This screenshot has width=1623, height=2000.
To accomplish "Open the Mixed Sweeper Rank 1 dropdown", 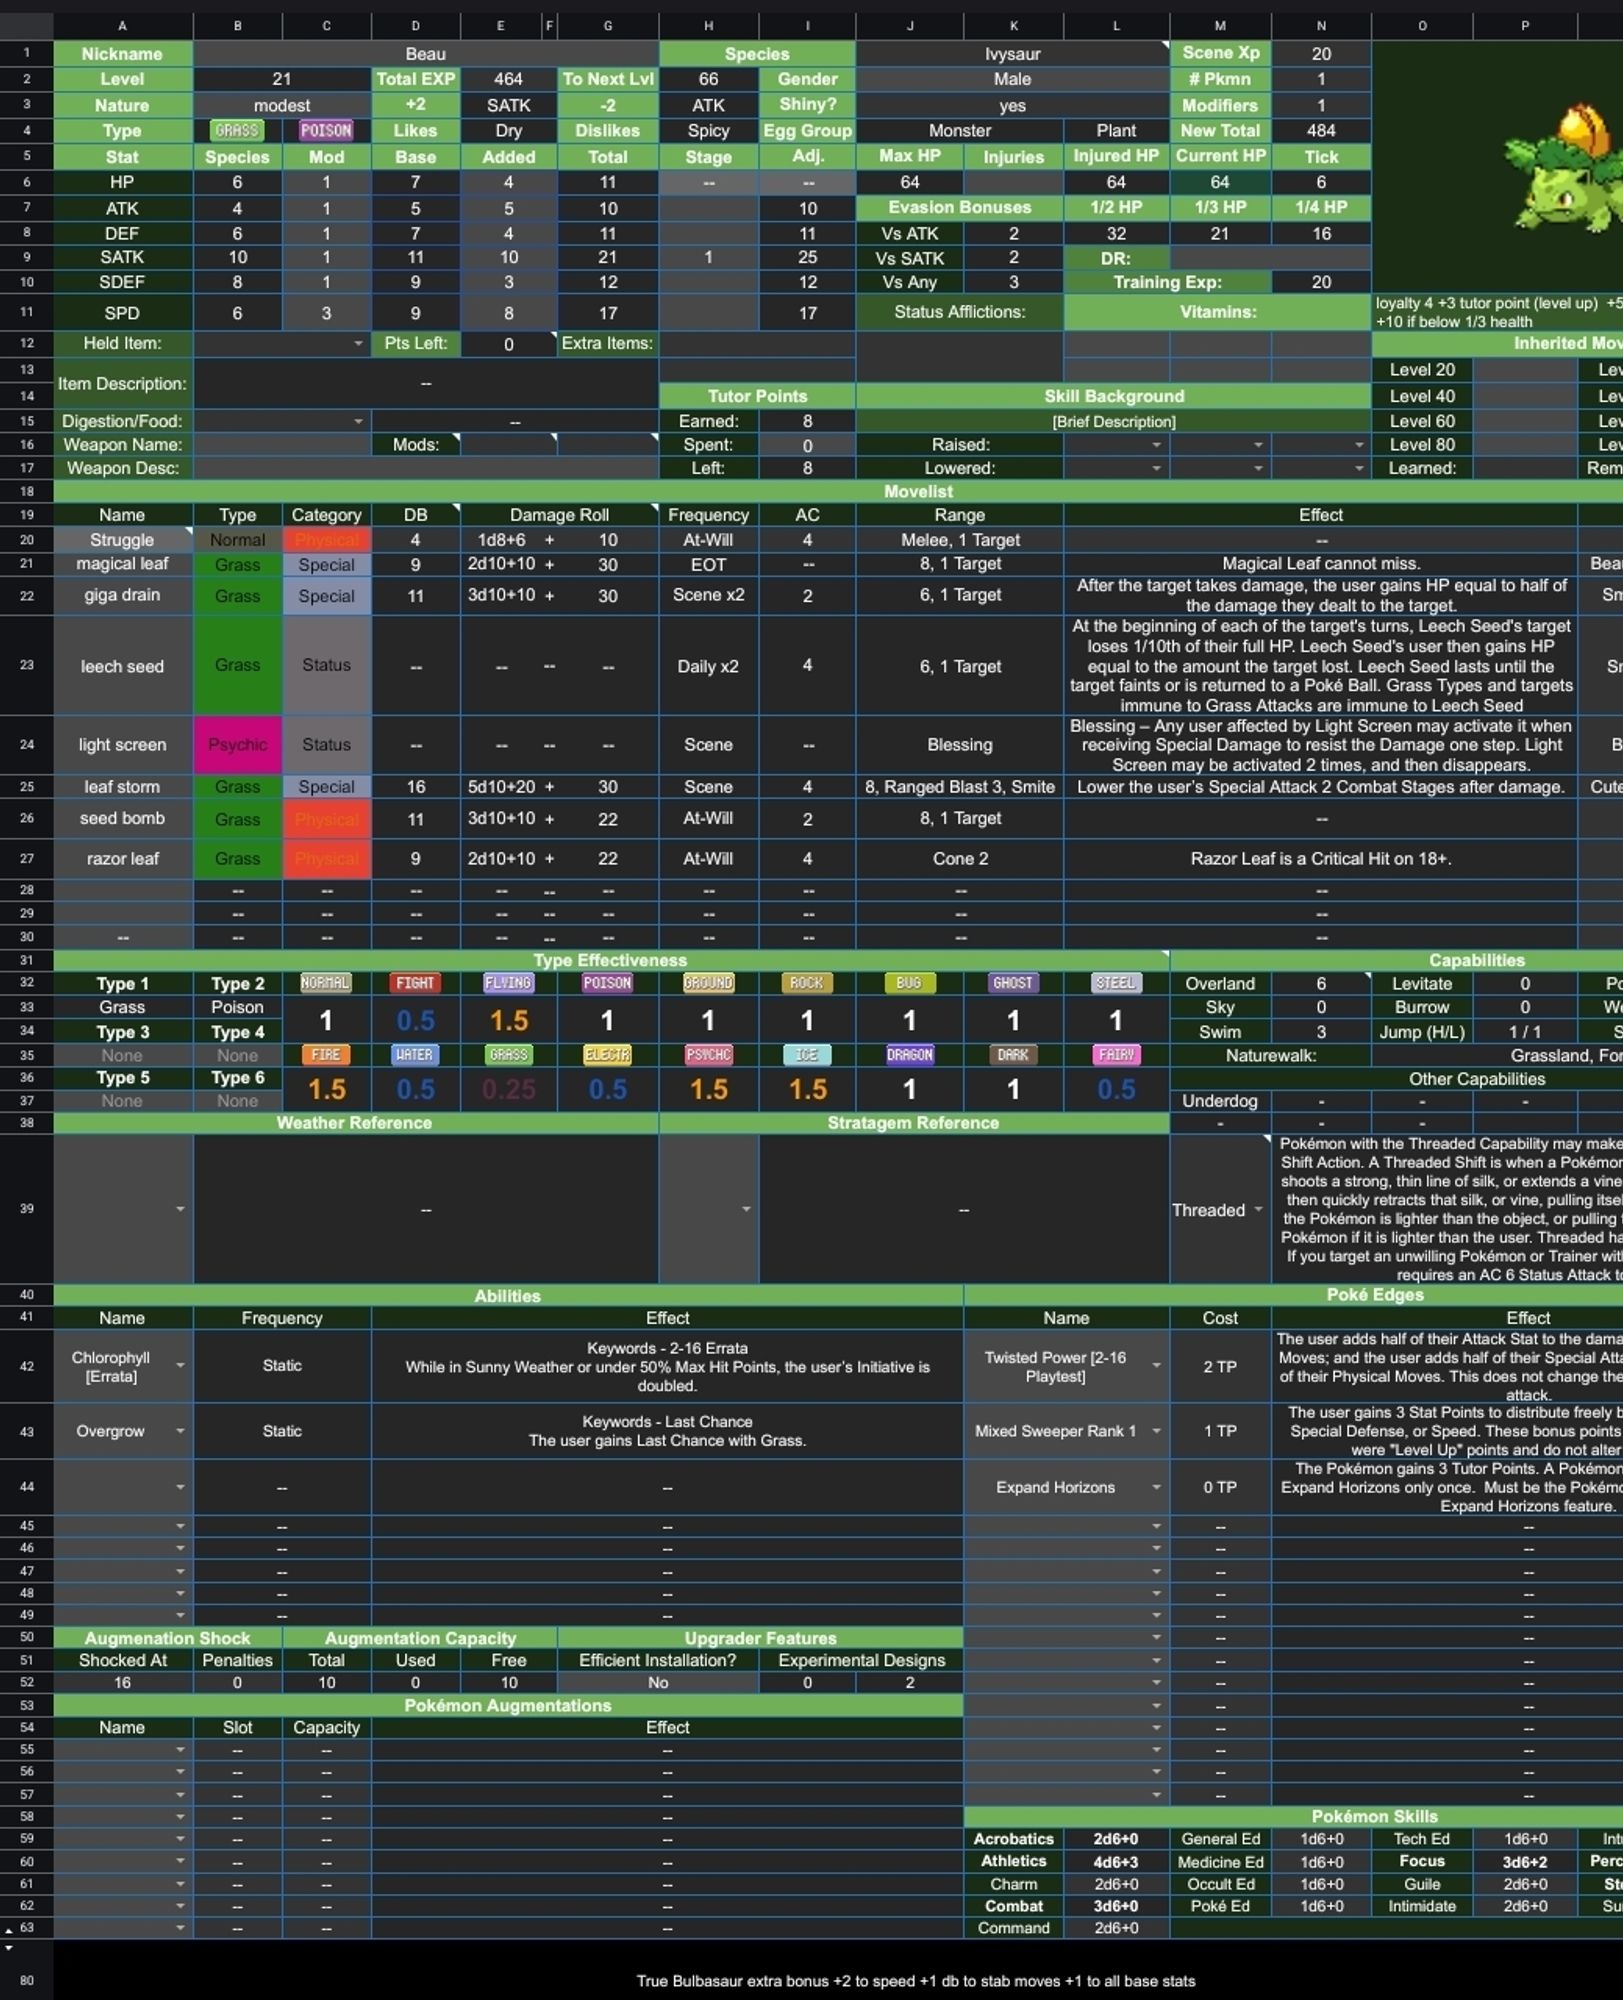I will (1157, 1431).
